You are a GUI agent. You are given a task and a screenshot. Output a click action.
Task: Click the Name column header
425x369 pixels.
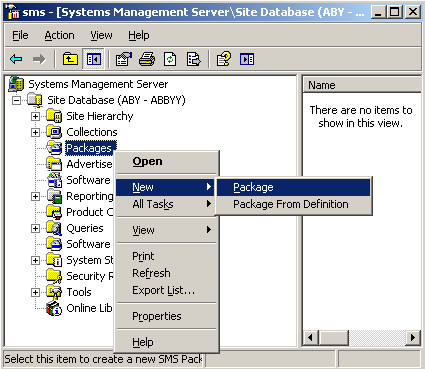coord(362,85)
